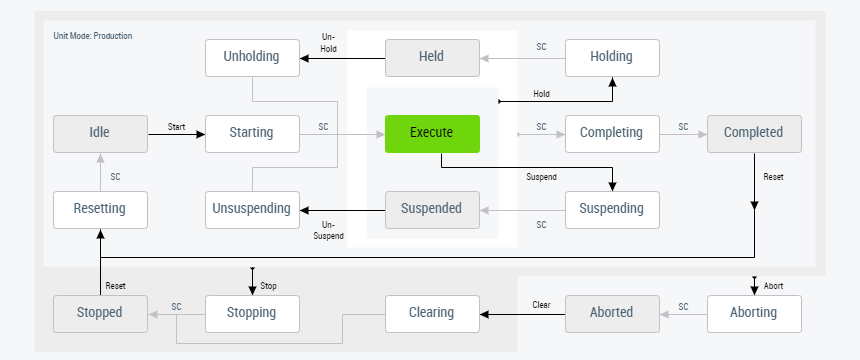860x360 pixels.
Task: Select the Unholding state box
Action: pyautogui.click(x=252, y=58)
